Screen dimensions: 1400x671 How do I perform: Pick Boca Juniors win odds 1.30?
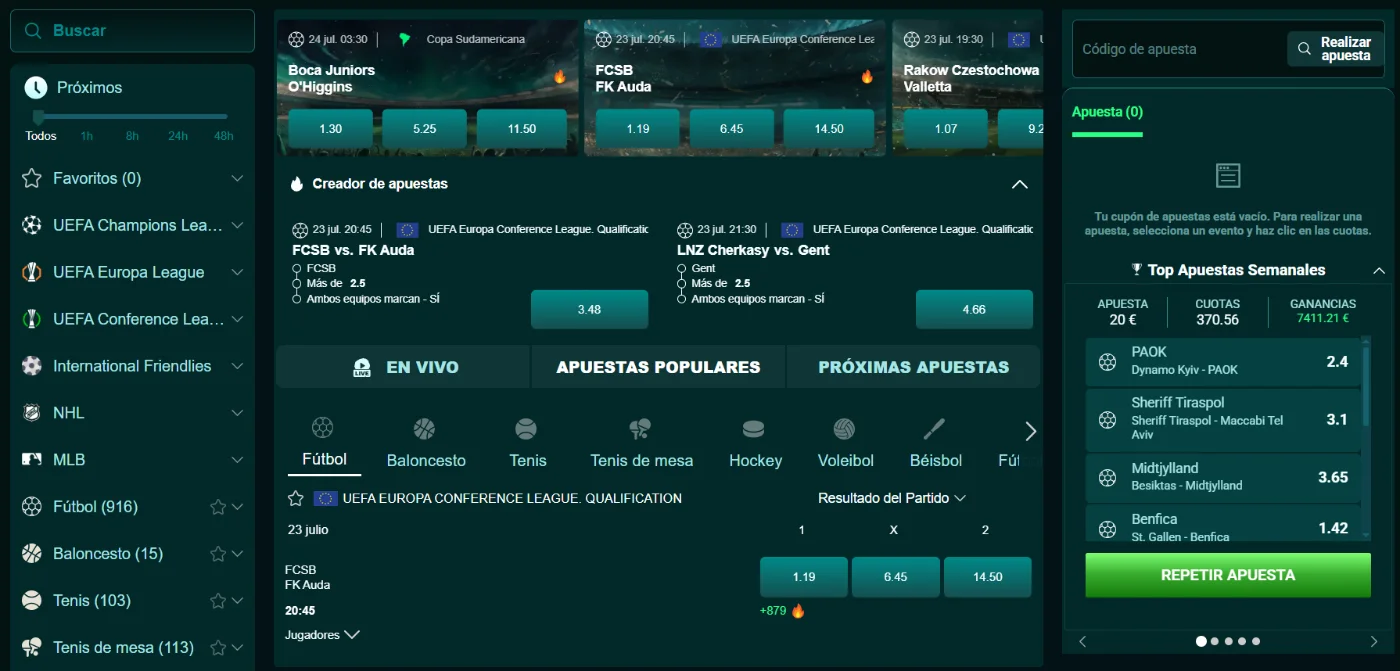pos(330,129)
